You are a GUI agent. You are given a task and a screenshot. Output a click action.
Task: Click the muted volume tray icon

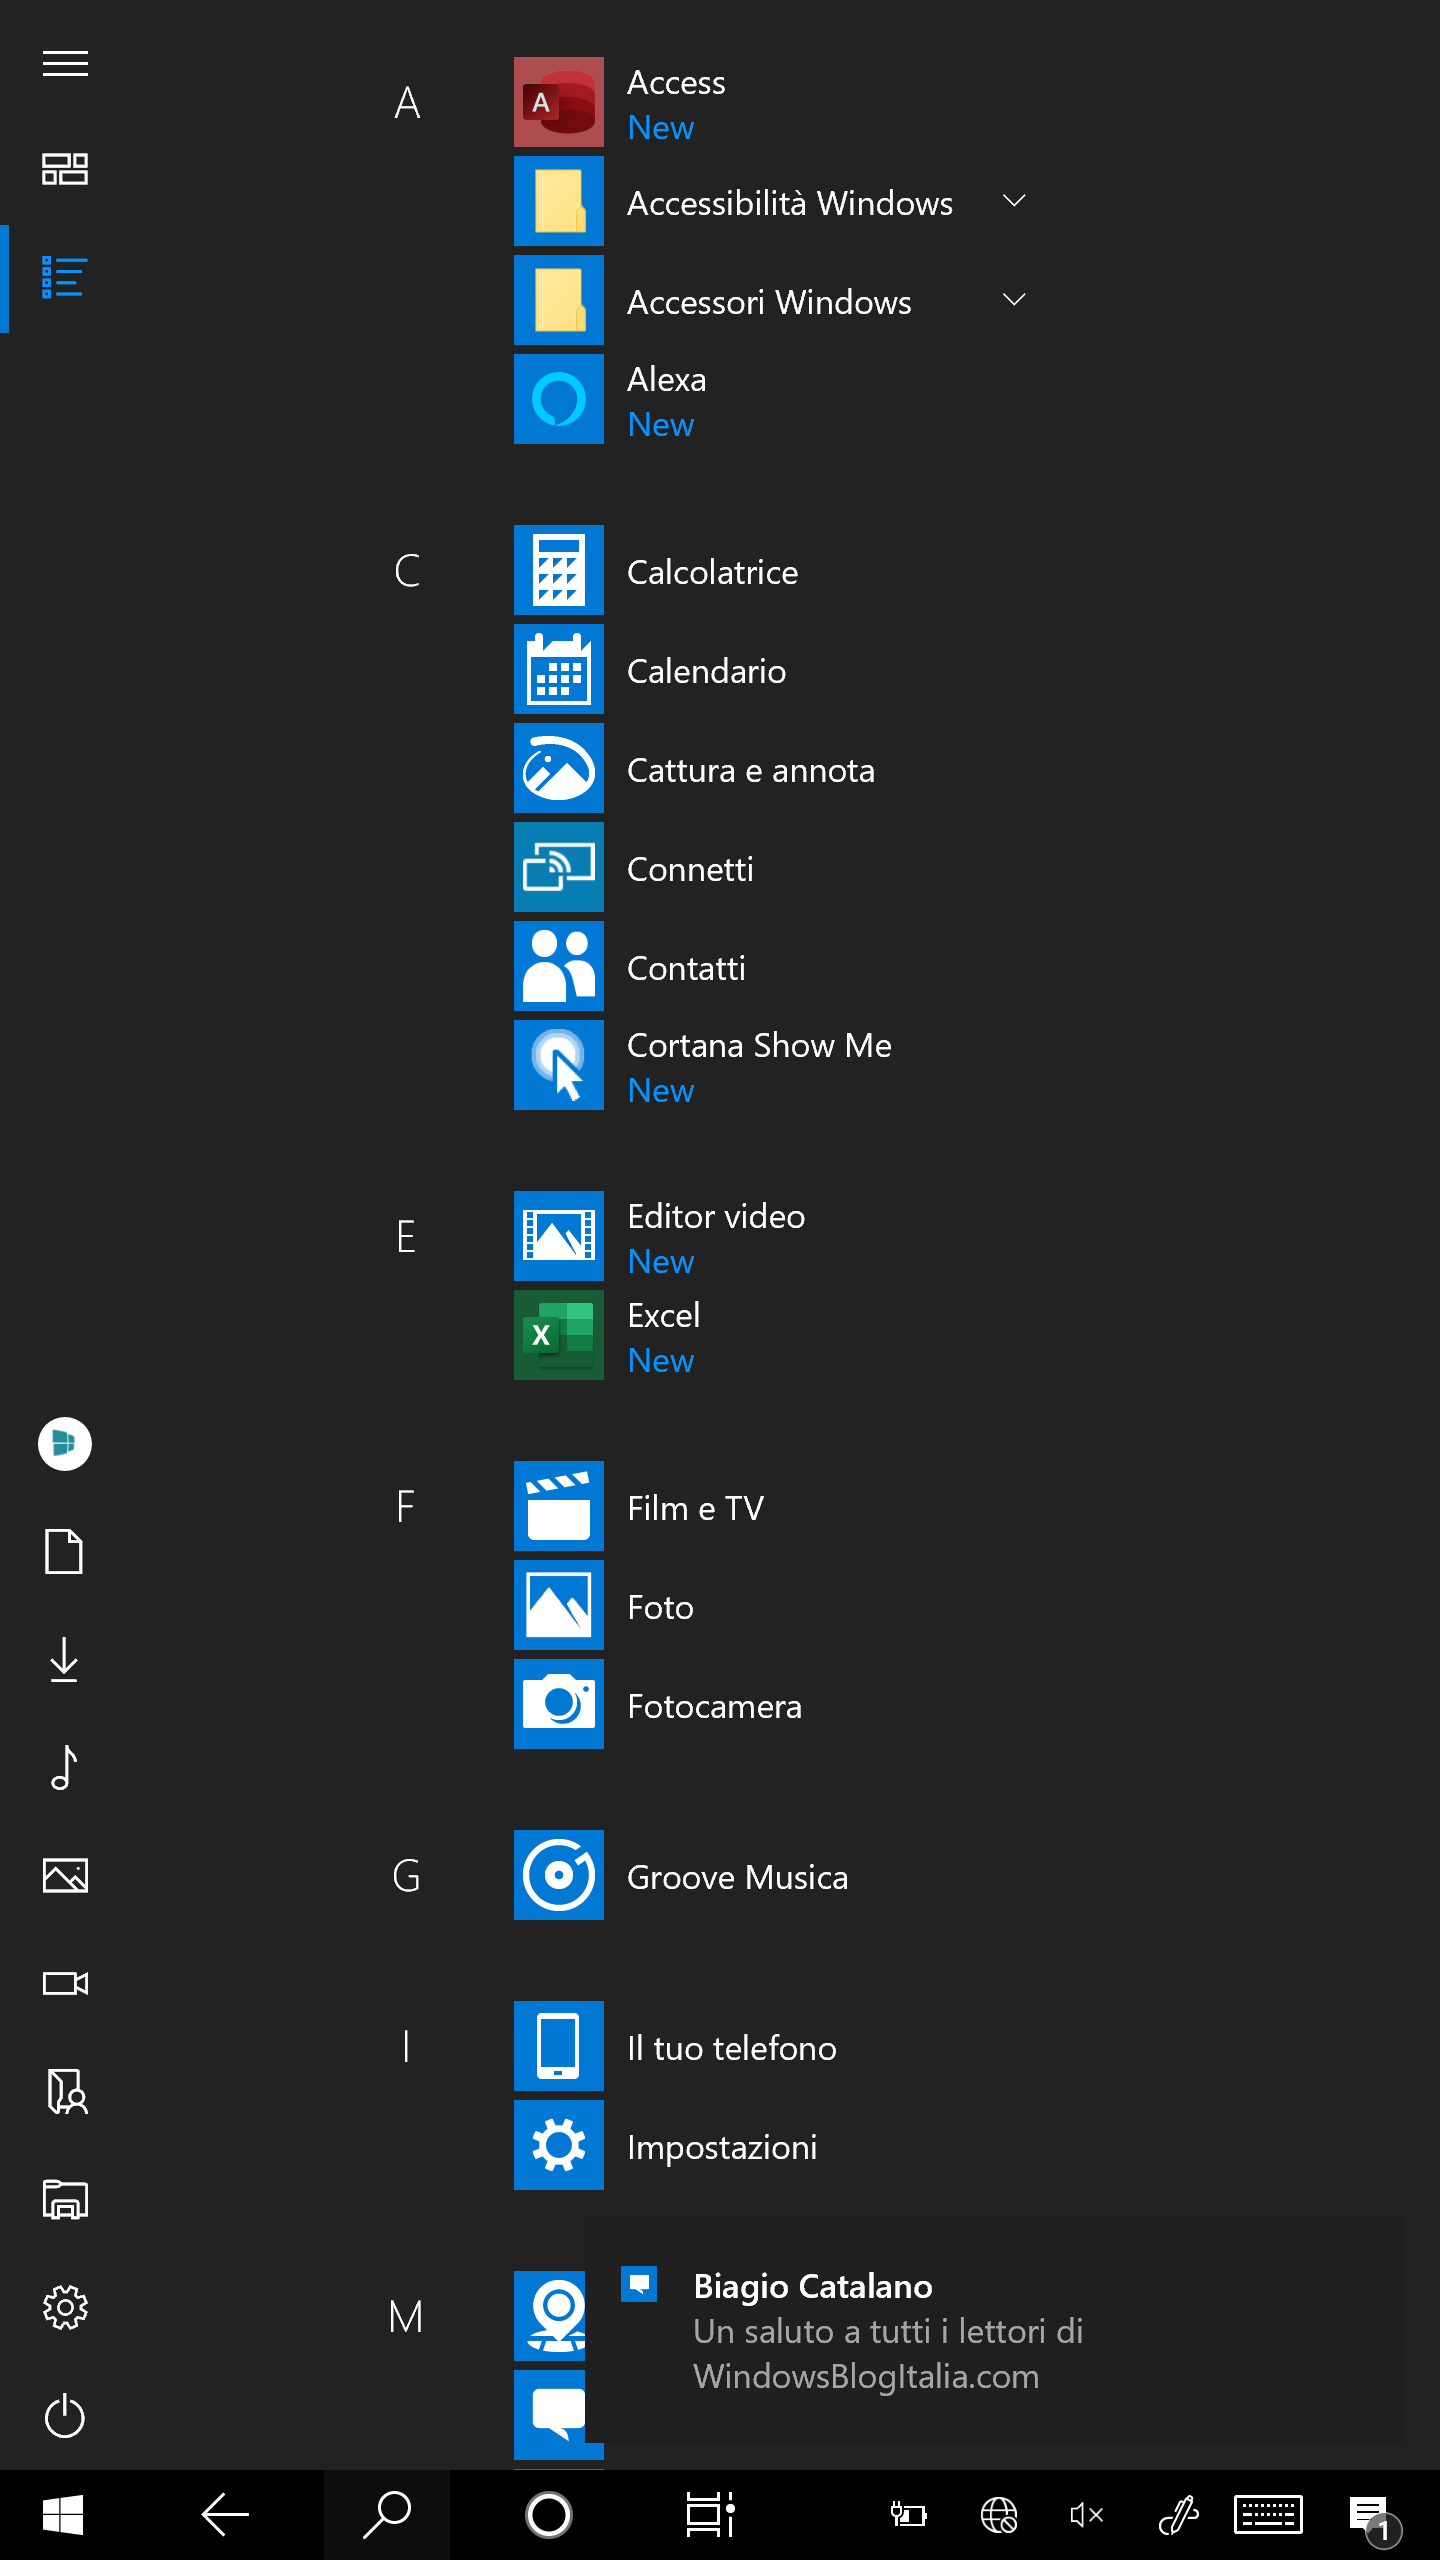pyautogui.click(x=1087, y=2514)
